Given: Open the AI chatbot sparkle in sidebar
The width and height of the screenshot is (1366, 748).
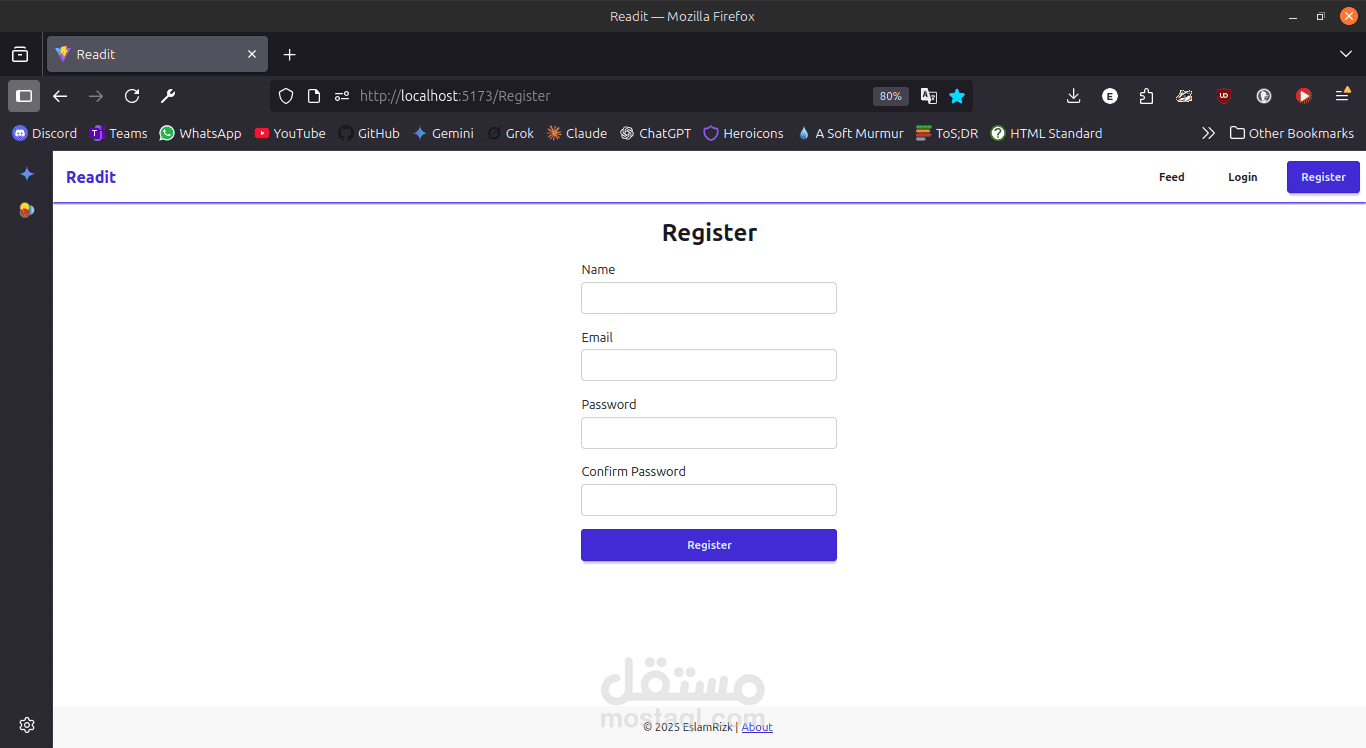Looking at the screenshot, I should (x=27, y=174).
